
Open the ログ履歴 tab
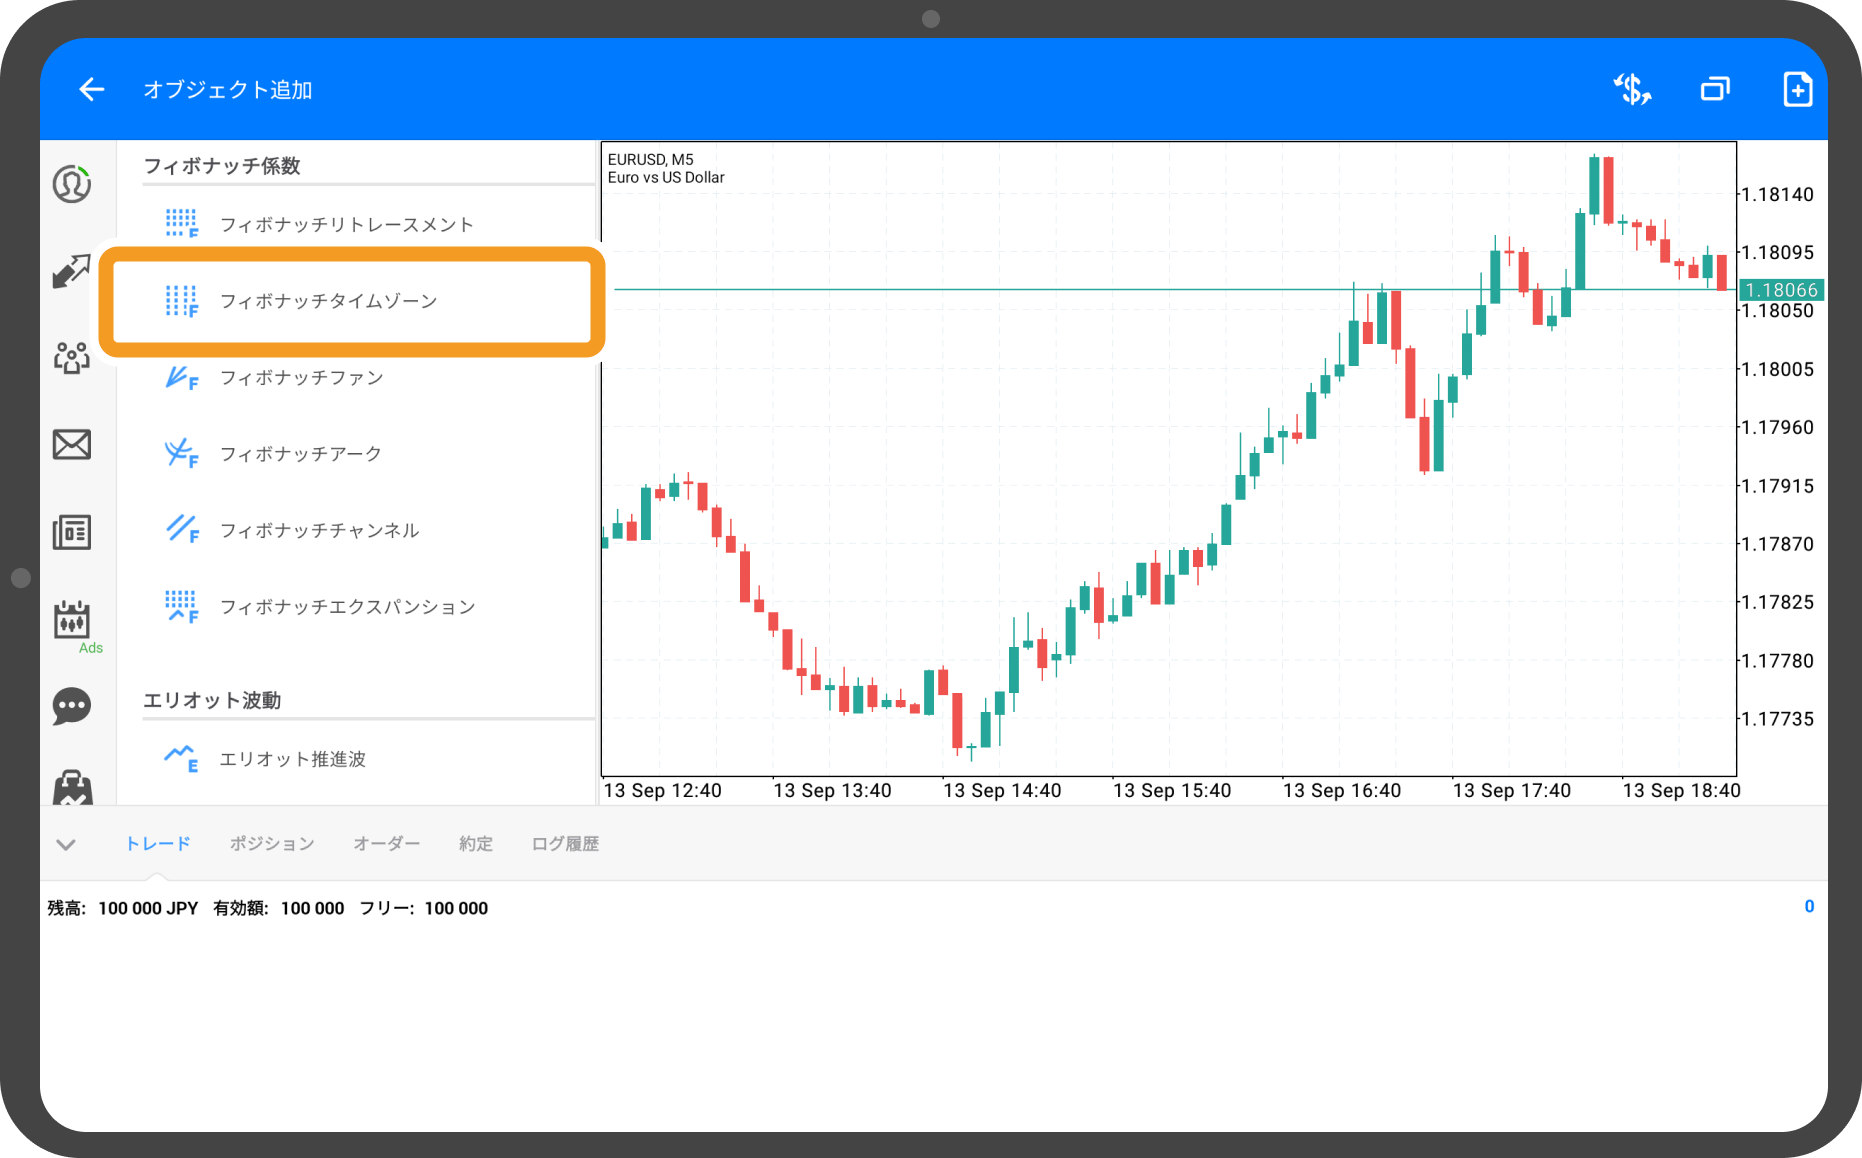click(x=565, y=844)
